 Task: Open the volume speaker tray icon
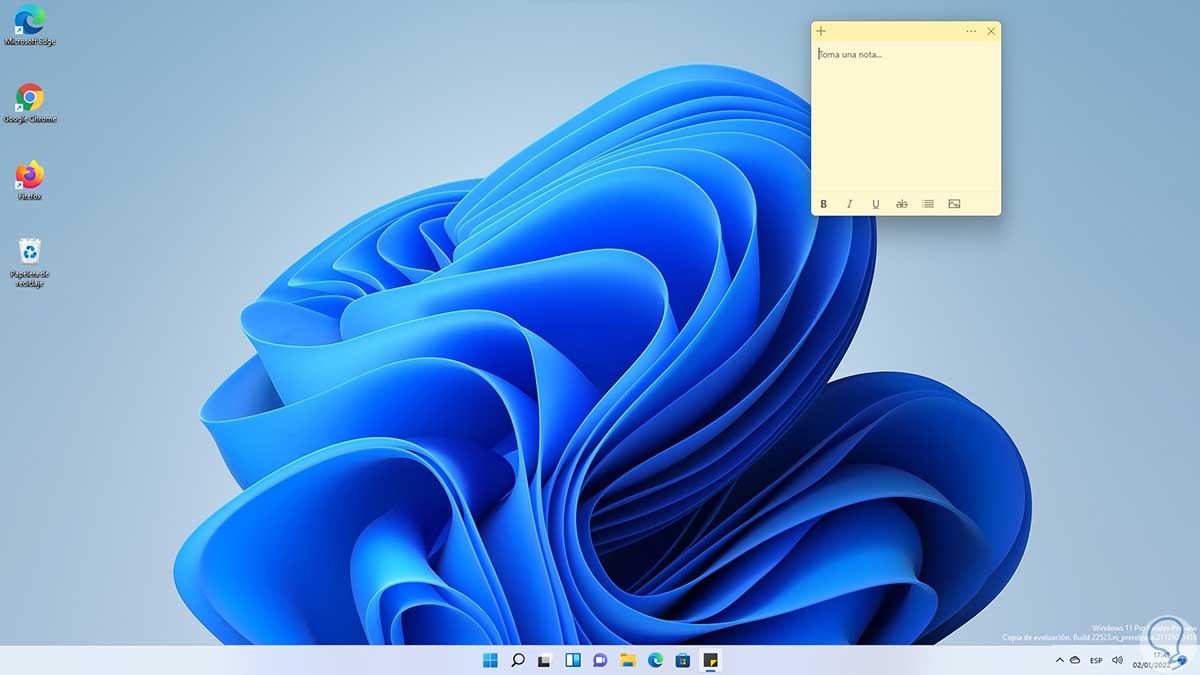tap(1117, 660)
